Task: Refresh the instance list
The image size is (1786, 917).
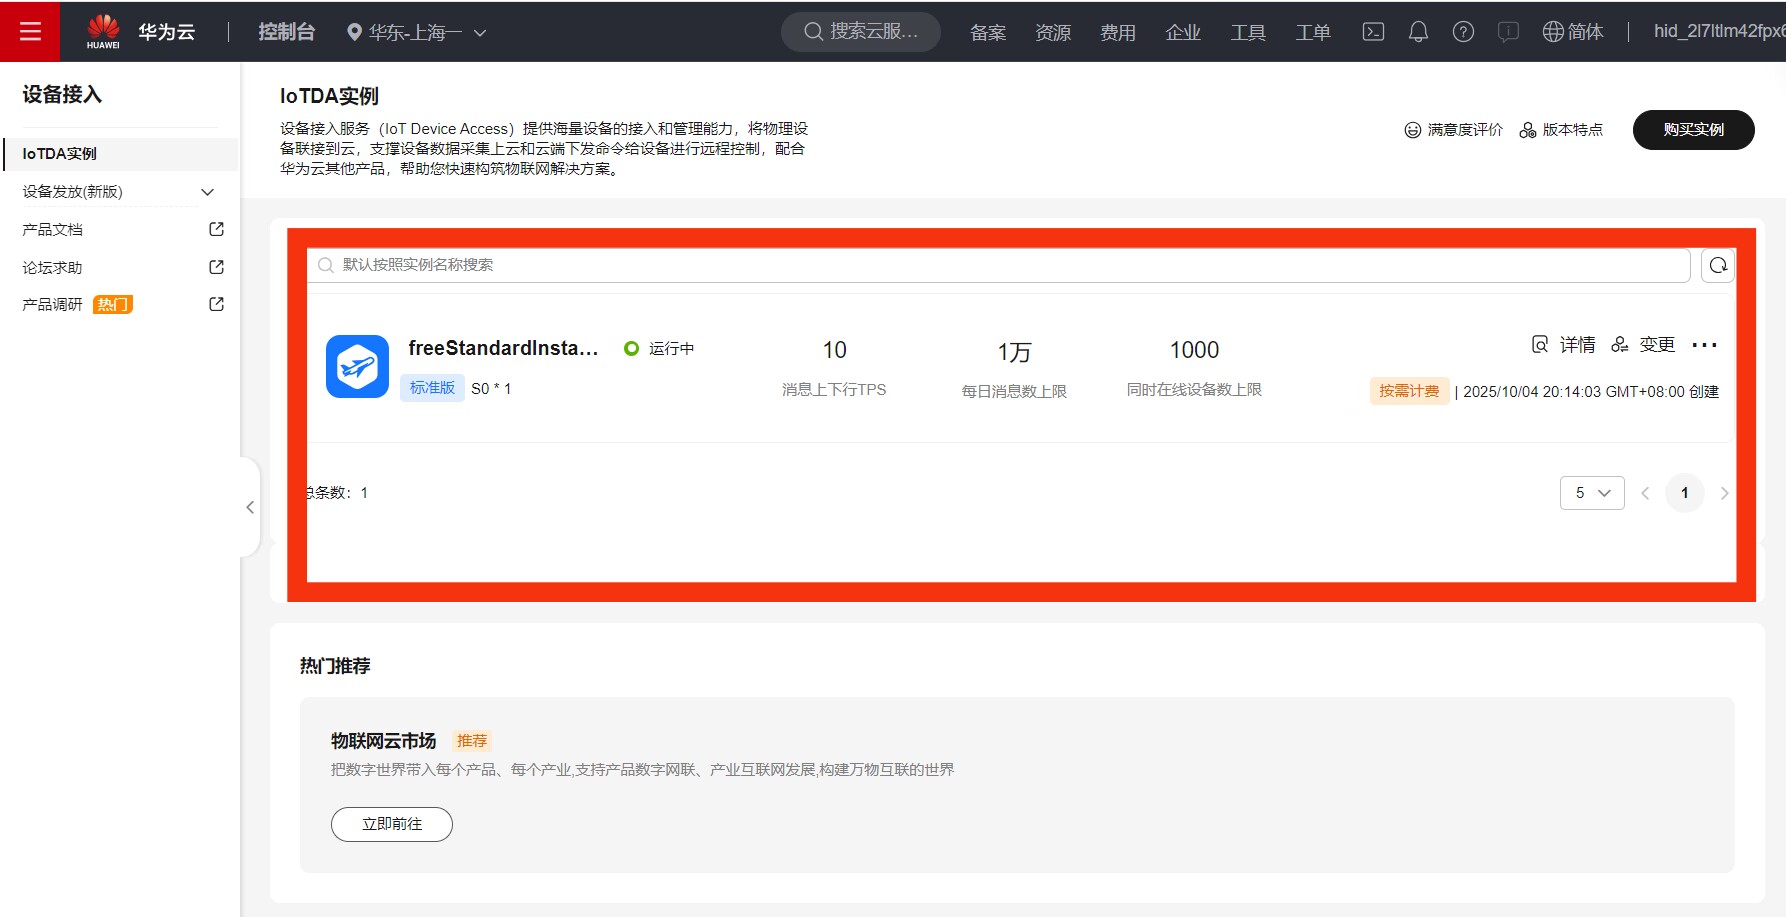Action: pos(1718,265)
